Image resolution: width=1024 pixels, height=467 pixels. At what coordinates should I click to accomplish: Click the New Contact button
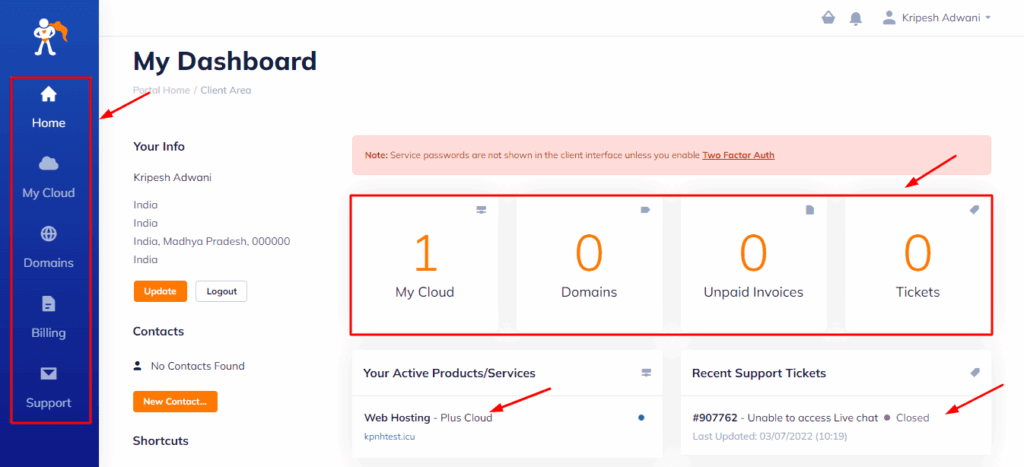tap(174, 401)
